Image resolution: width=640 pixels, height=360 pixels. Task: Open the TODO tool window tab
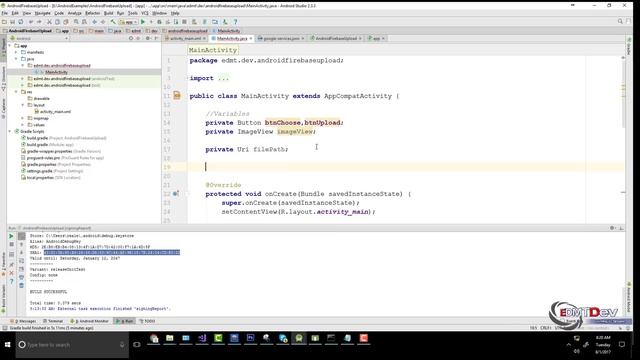147,321
